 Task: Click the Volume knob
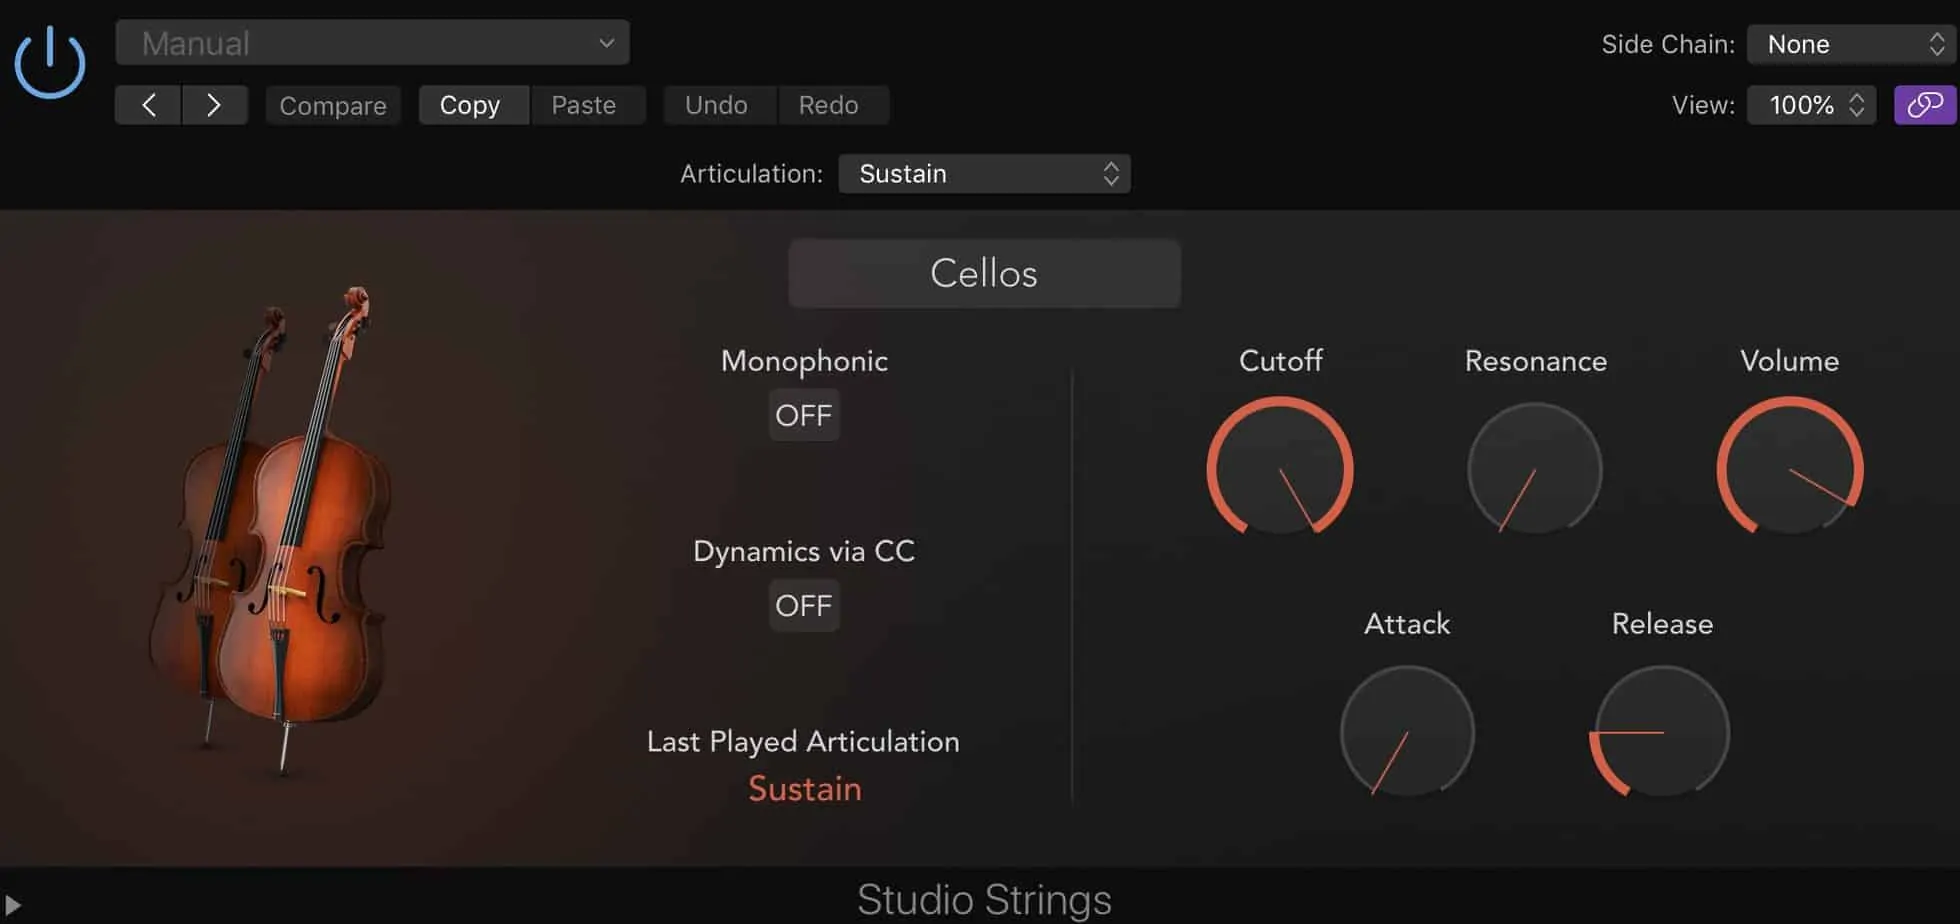tap(1790, 467)
